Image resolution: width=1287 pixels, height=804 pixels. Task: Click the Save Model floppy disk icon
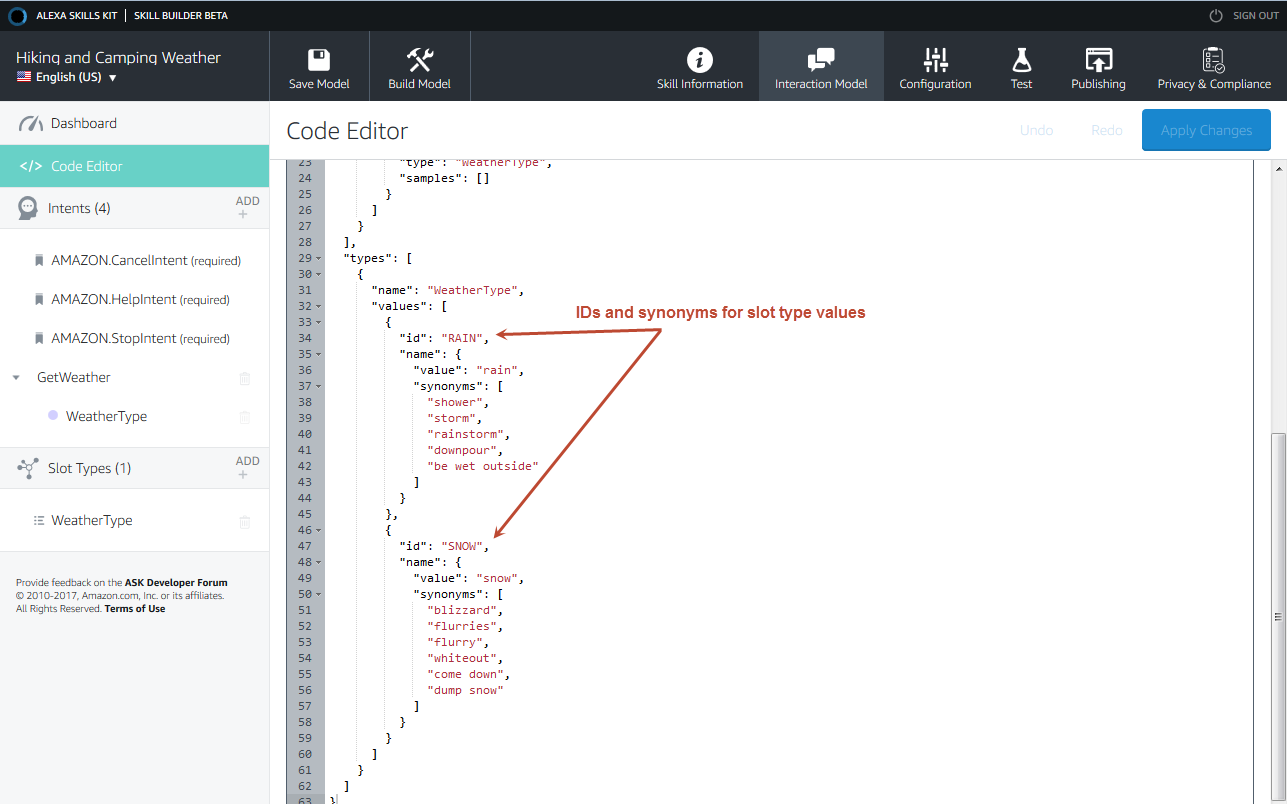(x=319, y=59)
